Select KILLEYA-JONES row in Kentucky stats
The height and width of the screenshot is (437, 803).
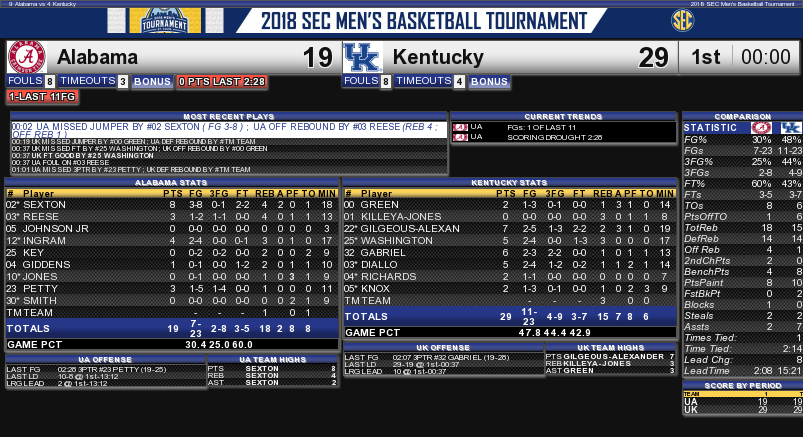coord(510,217)
